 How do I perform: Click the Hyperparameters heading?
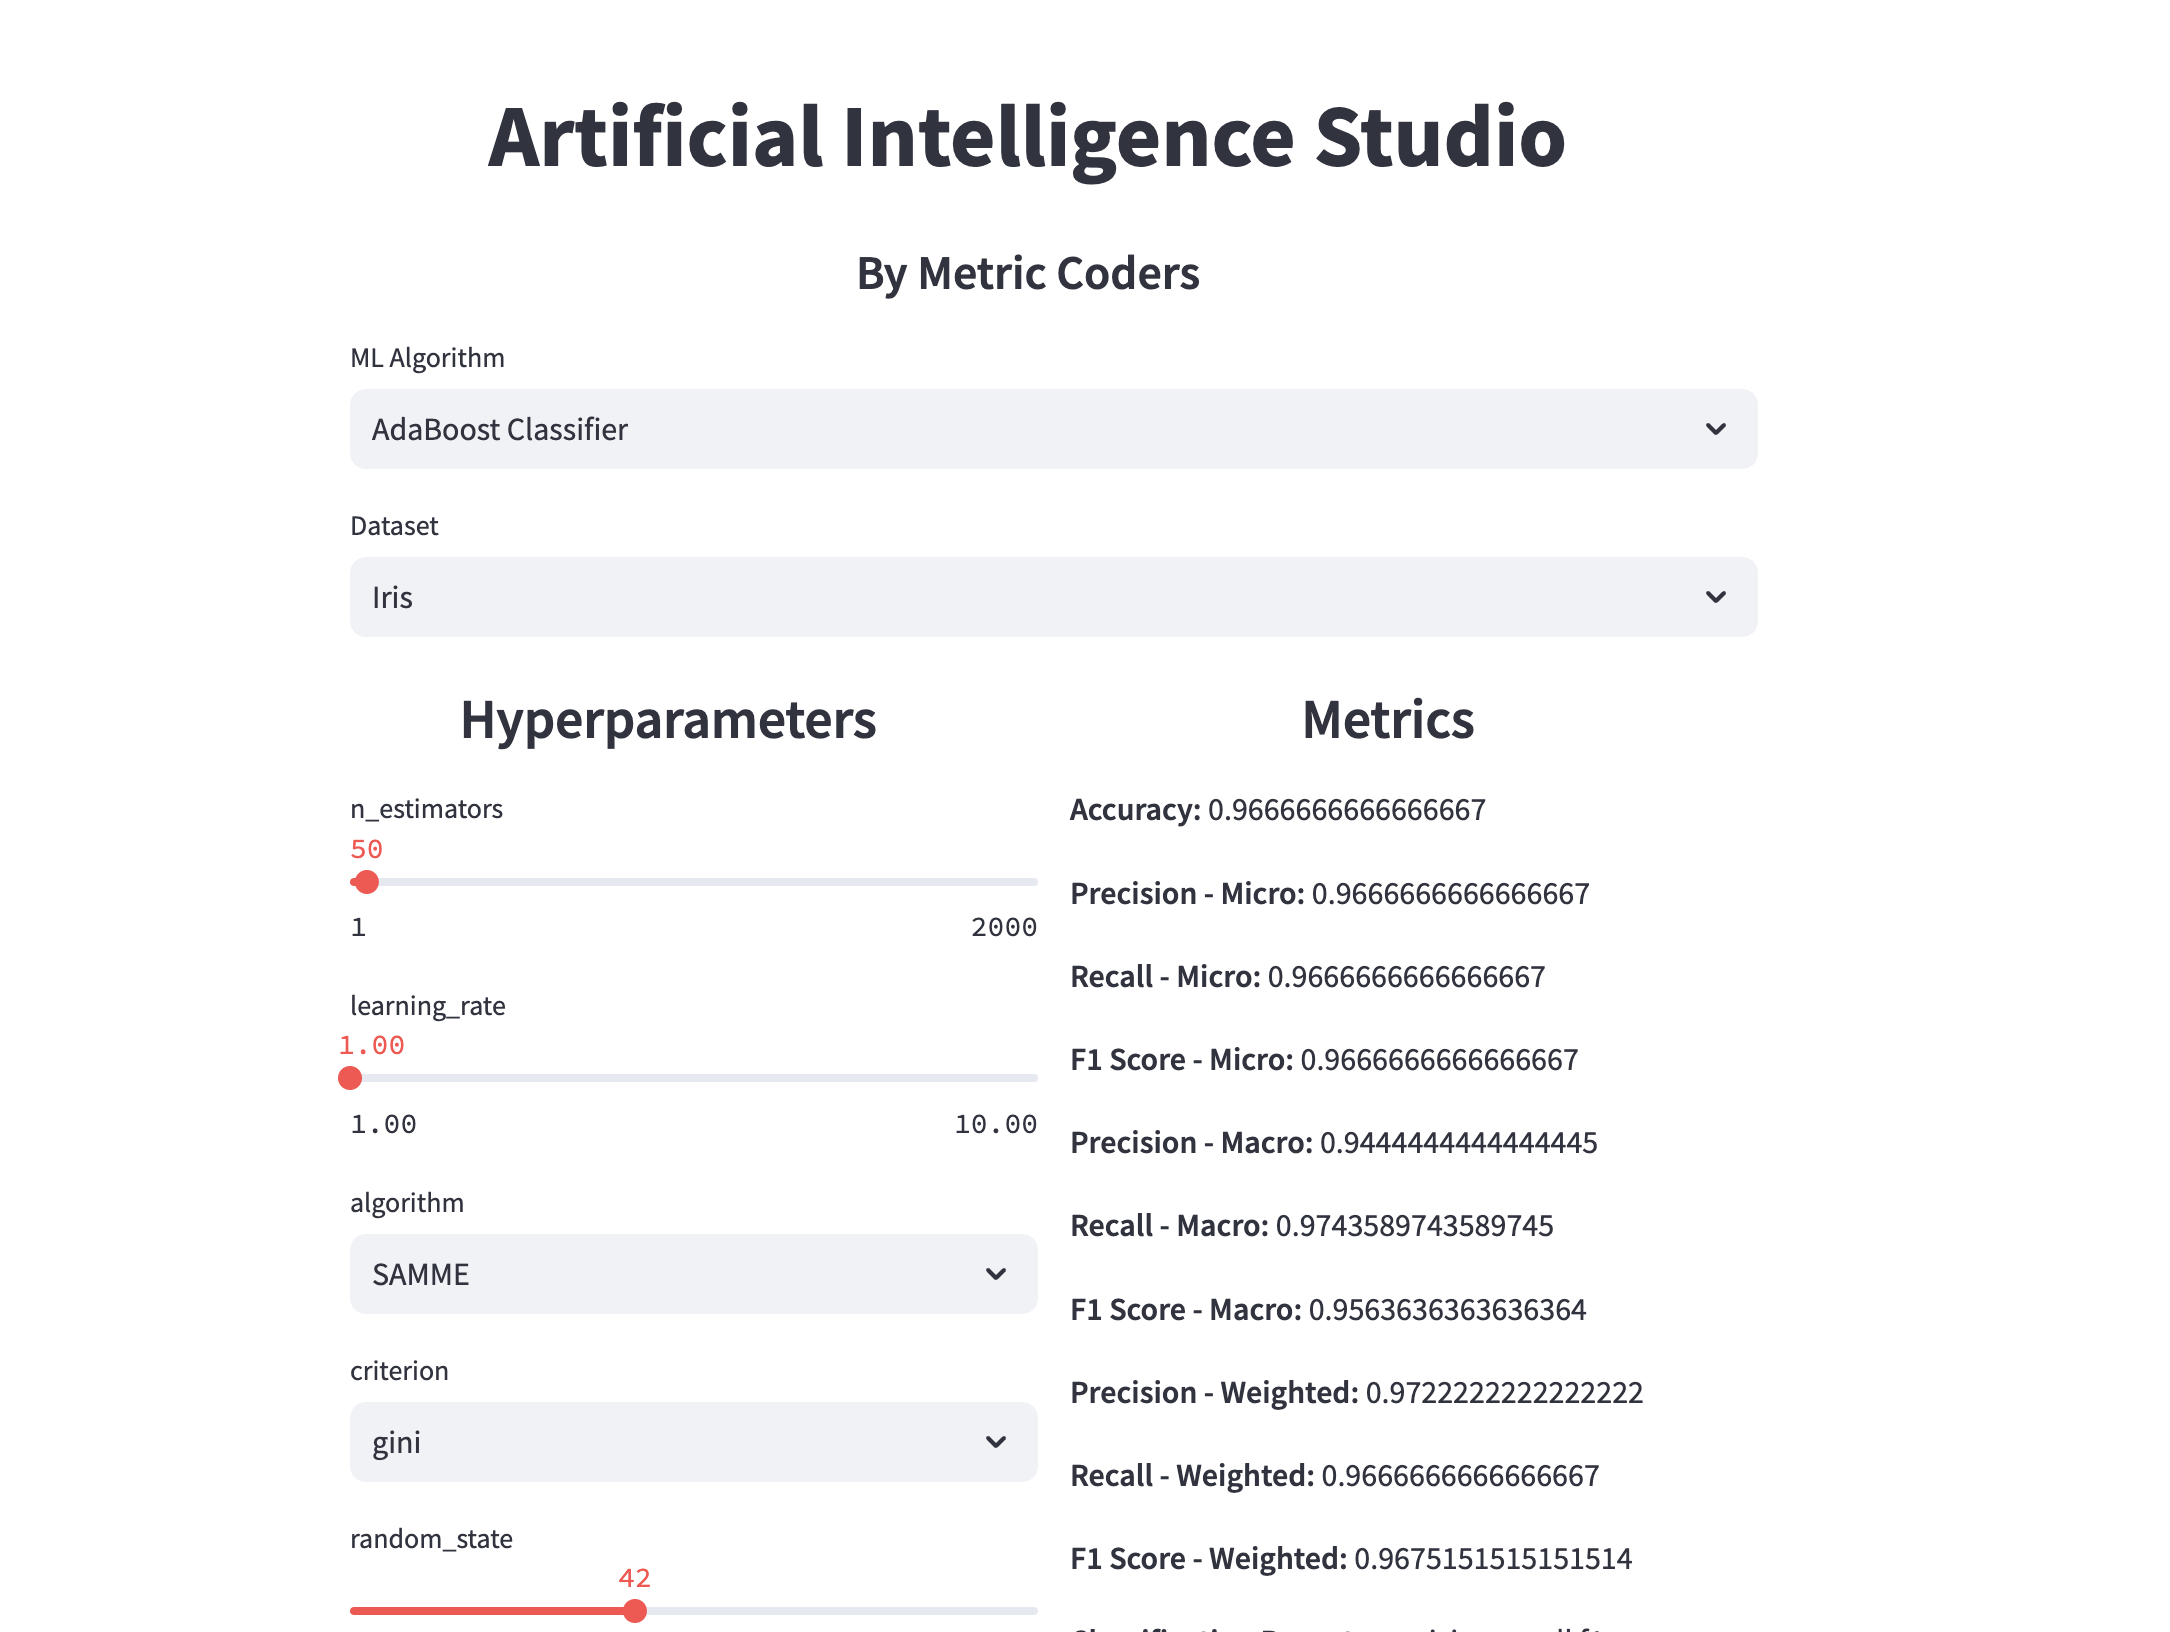pos(668,720)
